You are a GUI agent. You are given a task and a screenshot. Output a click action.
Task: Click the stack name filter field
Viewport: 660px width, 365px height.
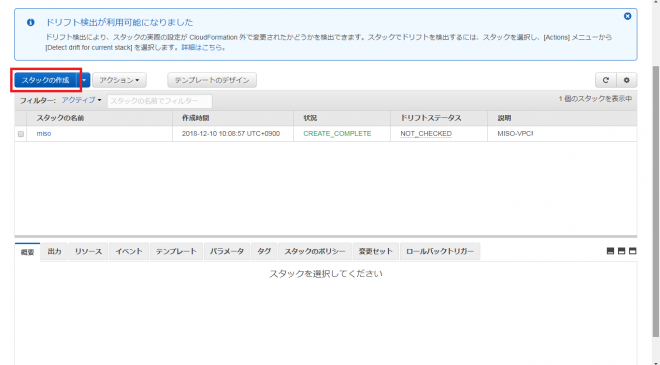160,101
